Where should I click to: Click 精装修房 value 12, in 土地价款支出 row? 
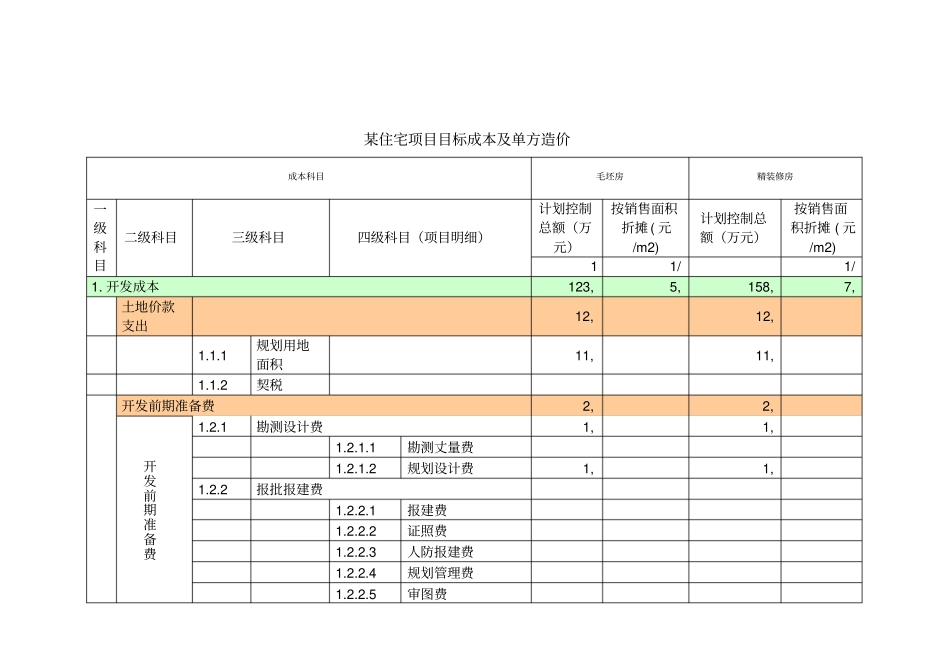coord(764,316)
